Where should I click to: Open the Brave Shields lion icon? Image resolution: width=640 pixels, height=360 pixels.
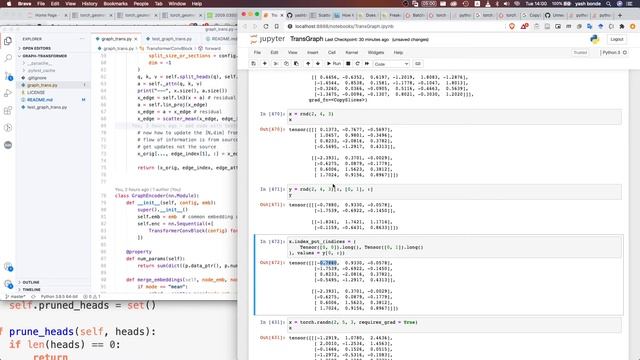[x=512, y=26]
